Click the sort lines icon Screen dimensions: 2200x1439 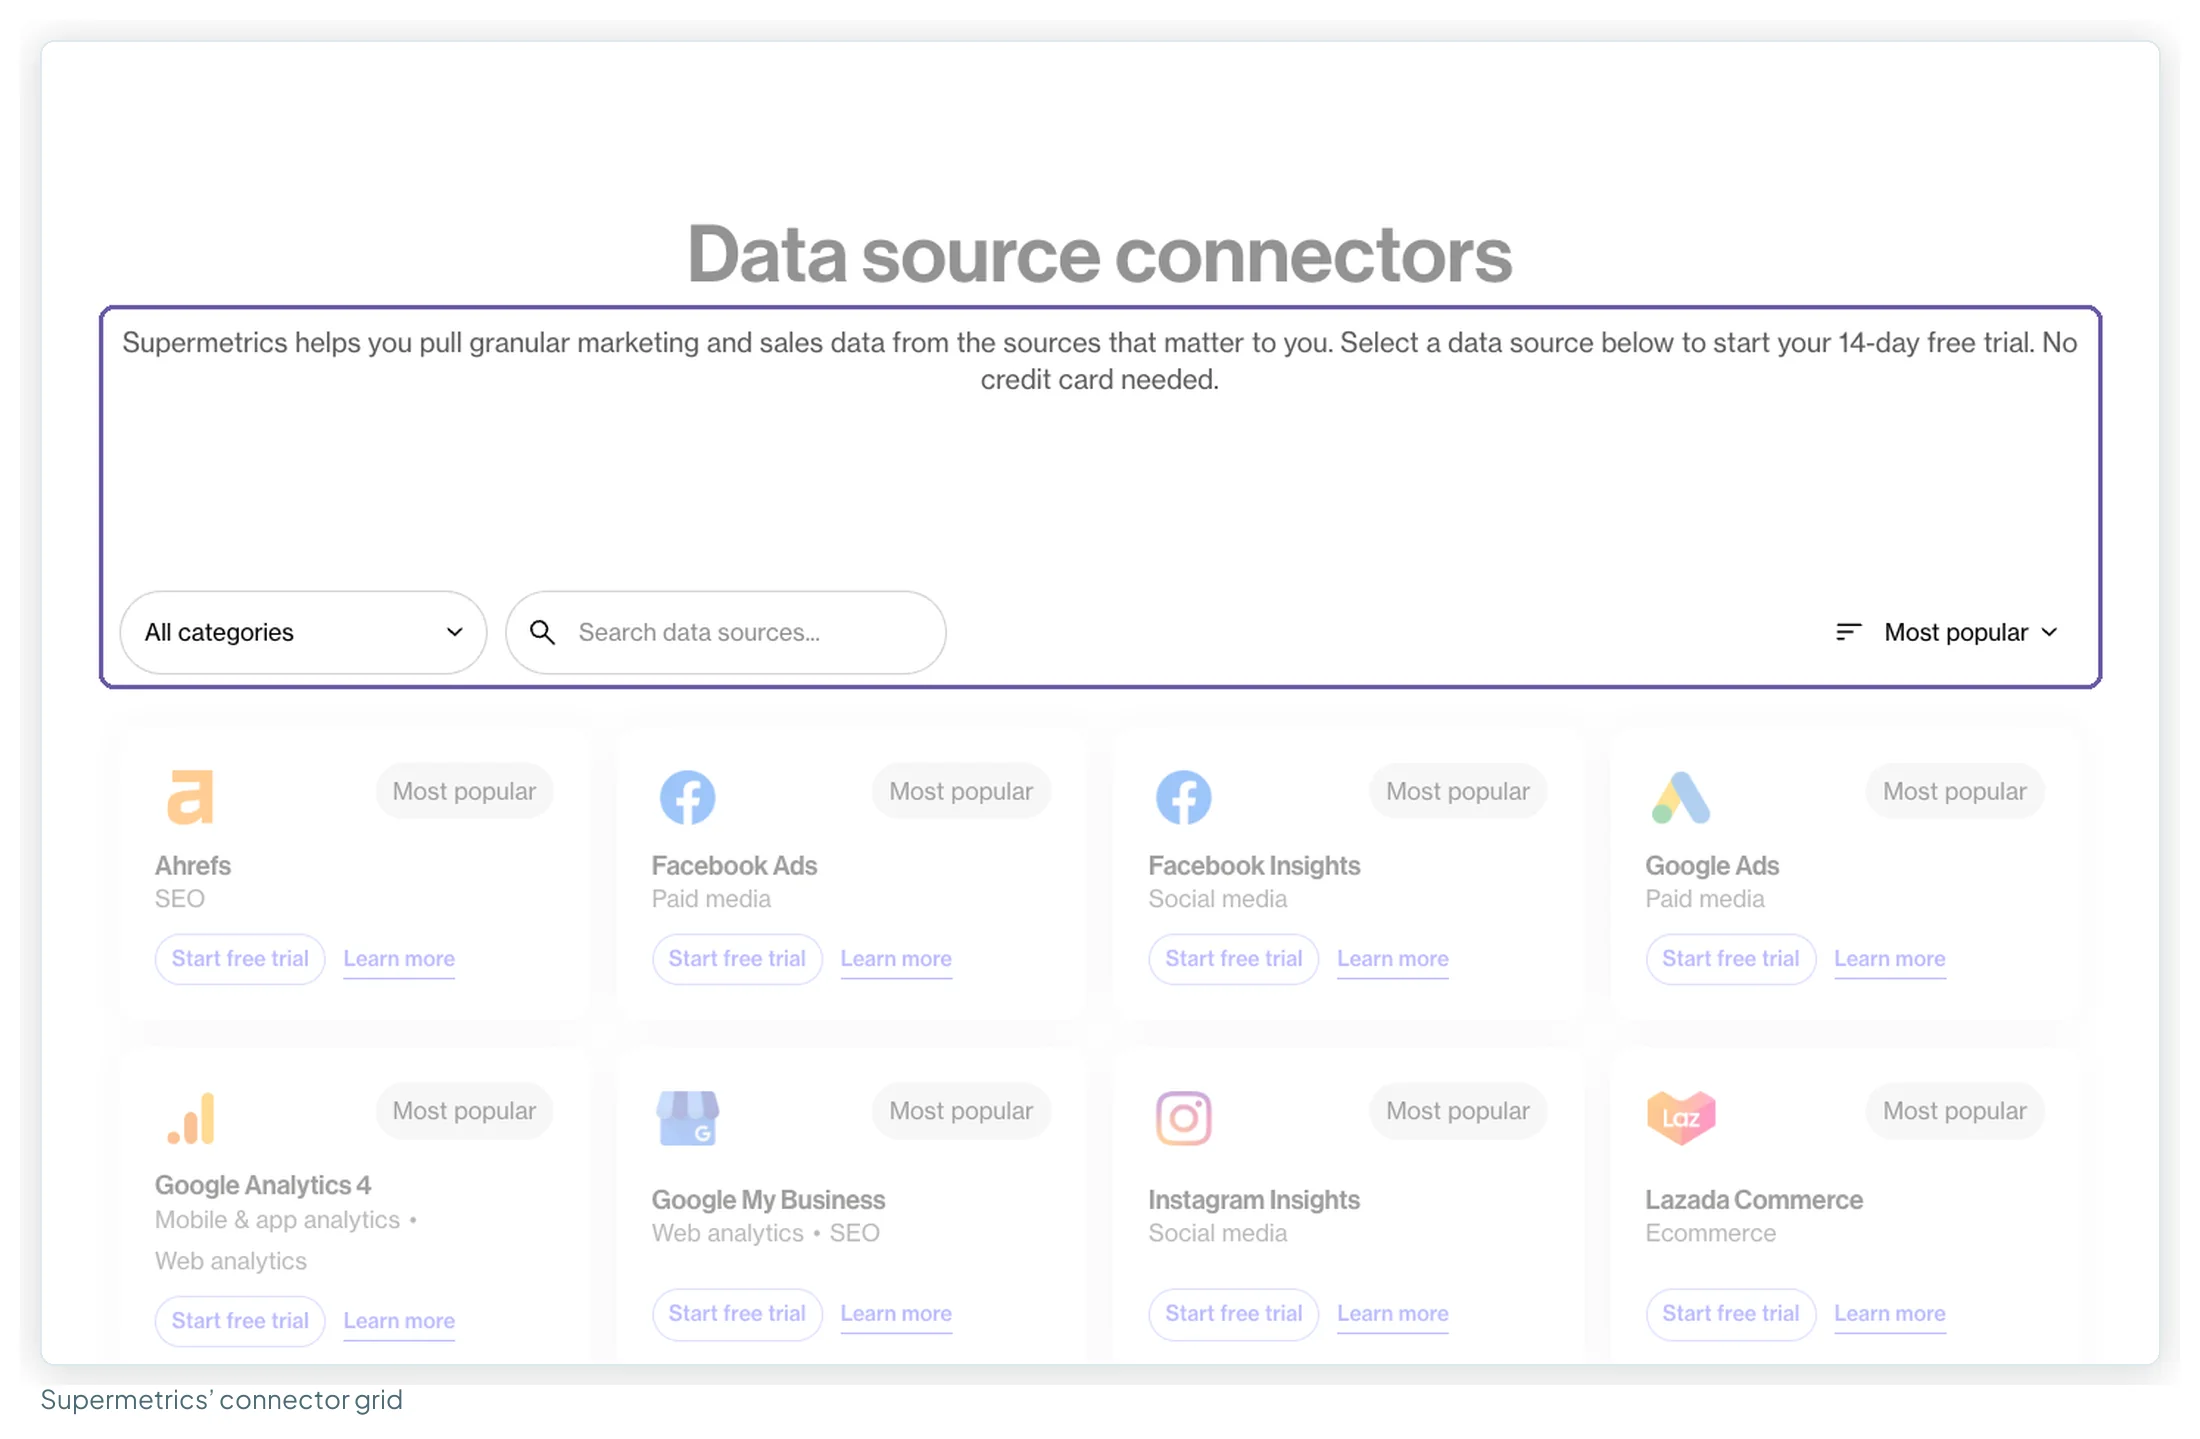1849,632
